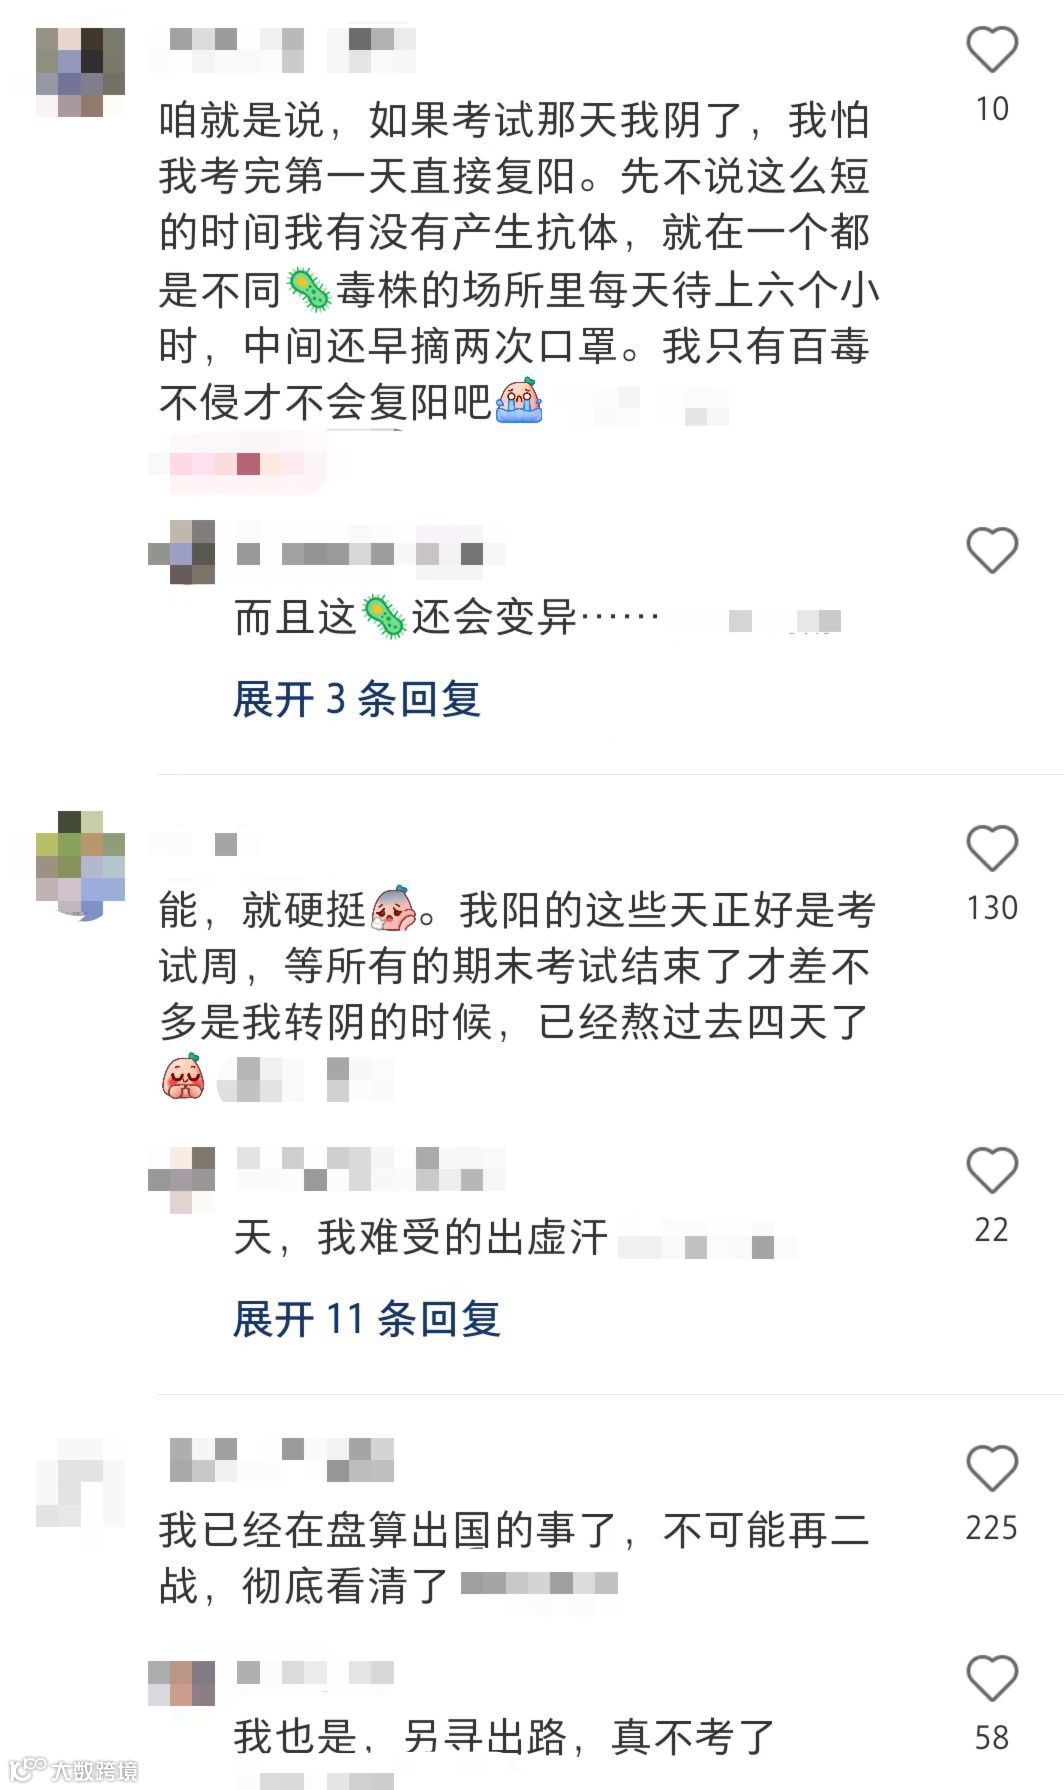Expand 展开 11 条回复
The width and height of the screenshot is (1064, 1790).
367,1319
